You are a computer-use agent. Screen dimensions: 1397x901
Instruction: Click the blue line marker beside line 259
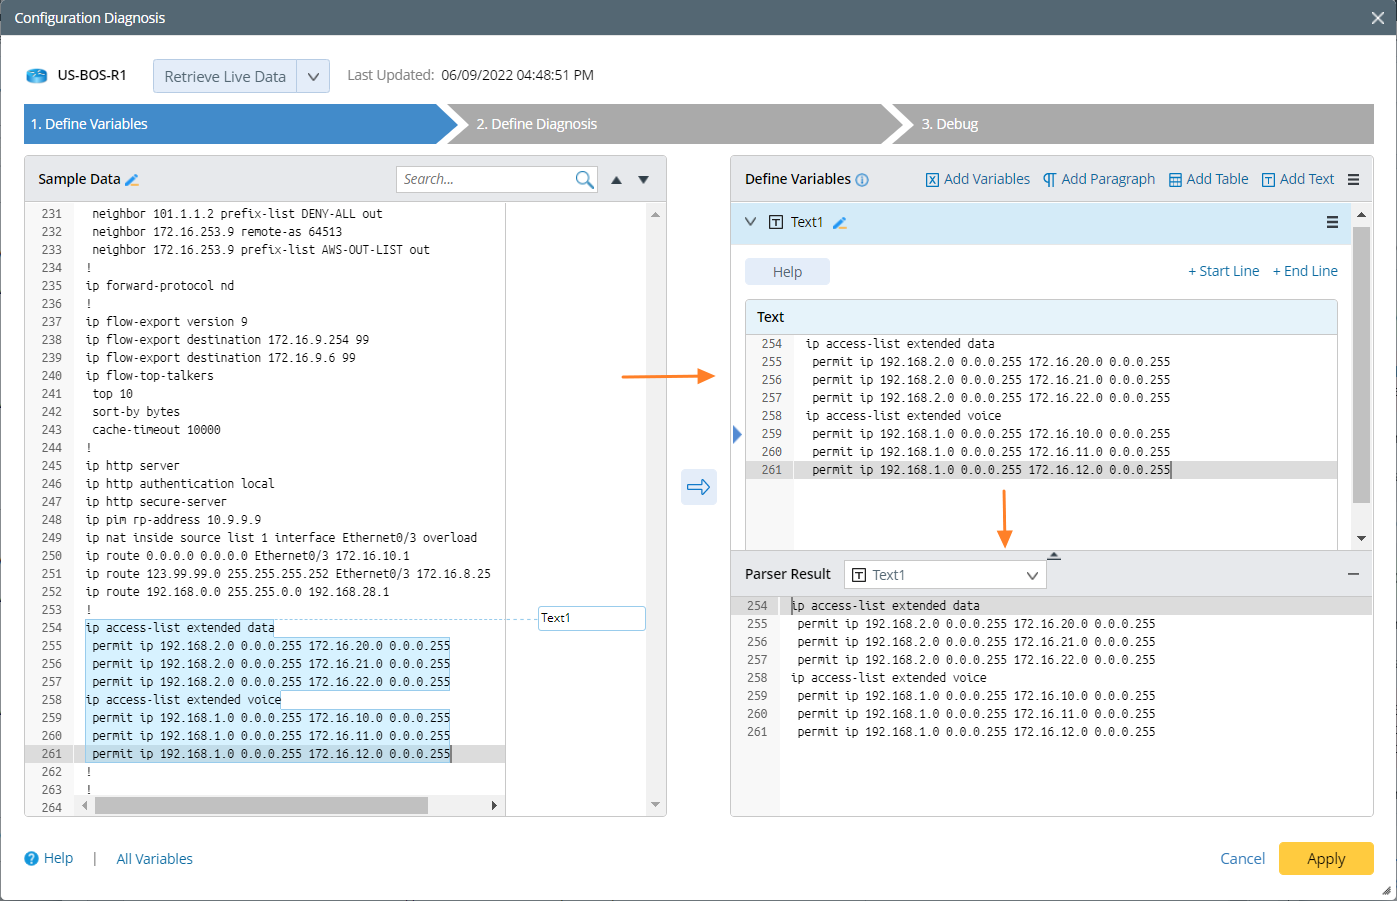pyautogui.click(x=737, y=434)
